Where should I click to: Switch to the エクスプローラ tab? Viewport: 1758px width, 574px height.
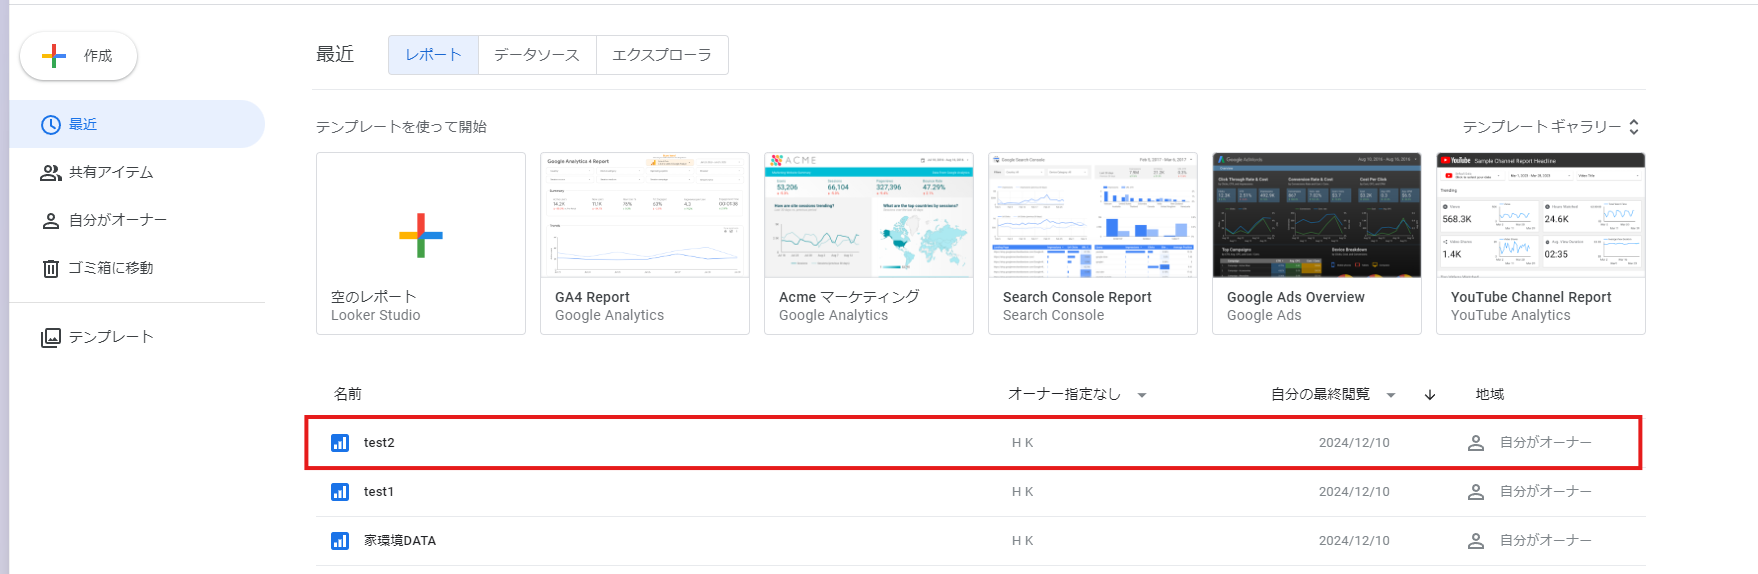click(662, 55)
